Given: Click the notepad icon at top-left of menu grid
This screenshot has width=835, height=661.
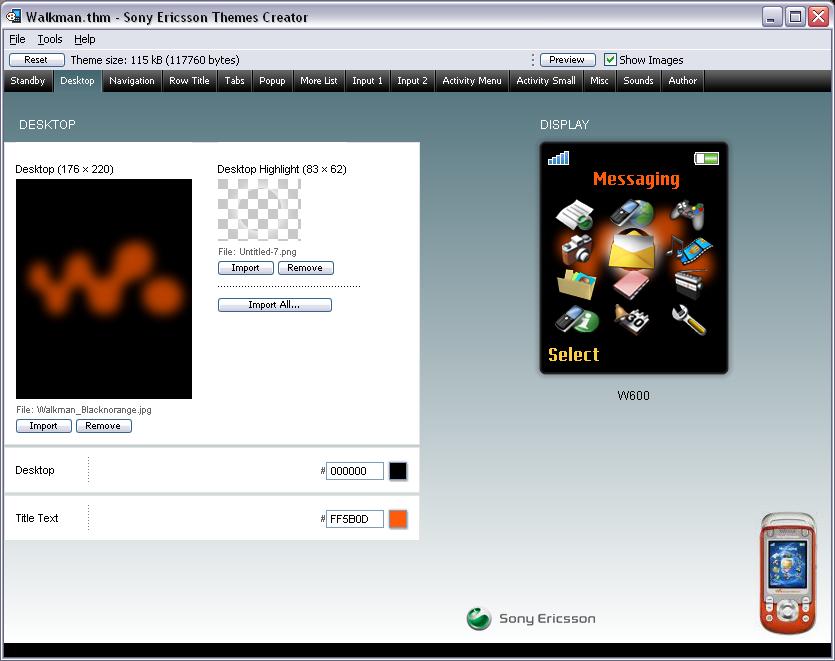Looking at the screenshot, I should [x=575, y=215].
